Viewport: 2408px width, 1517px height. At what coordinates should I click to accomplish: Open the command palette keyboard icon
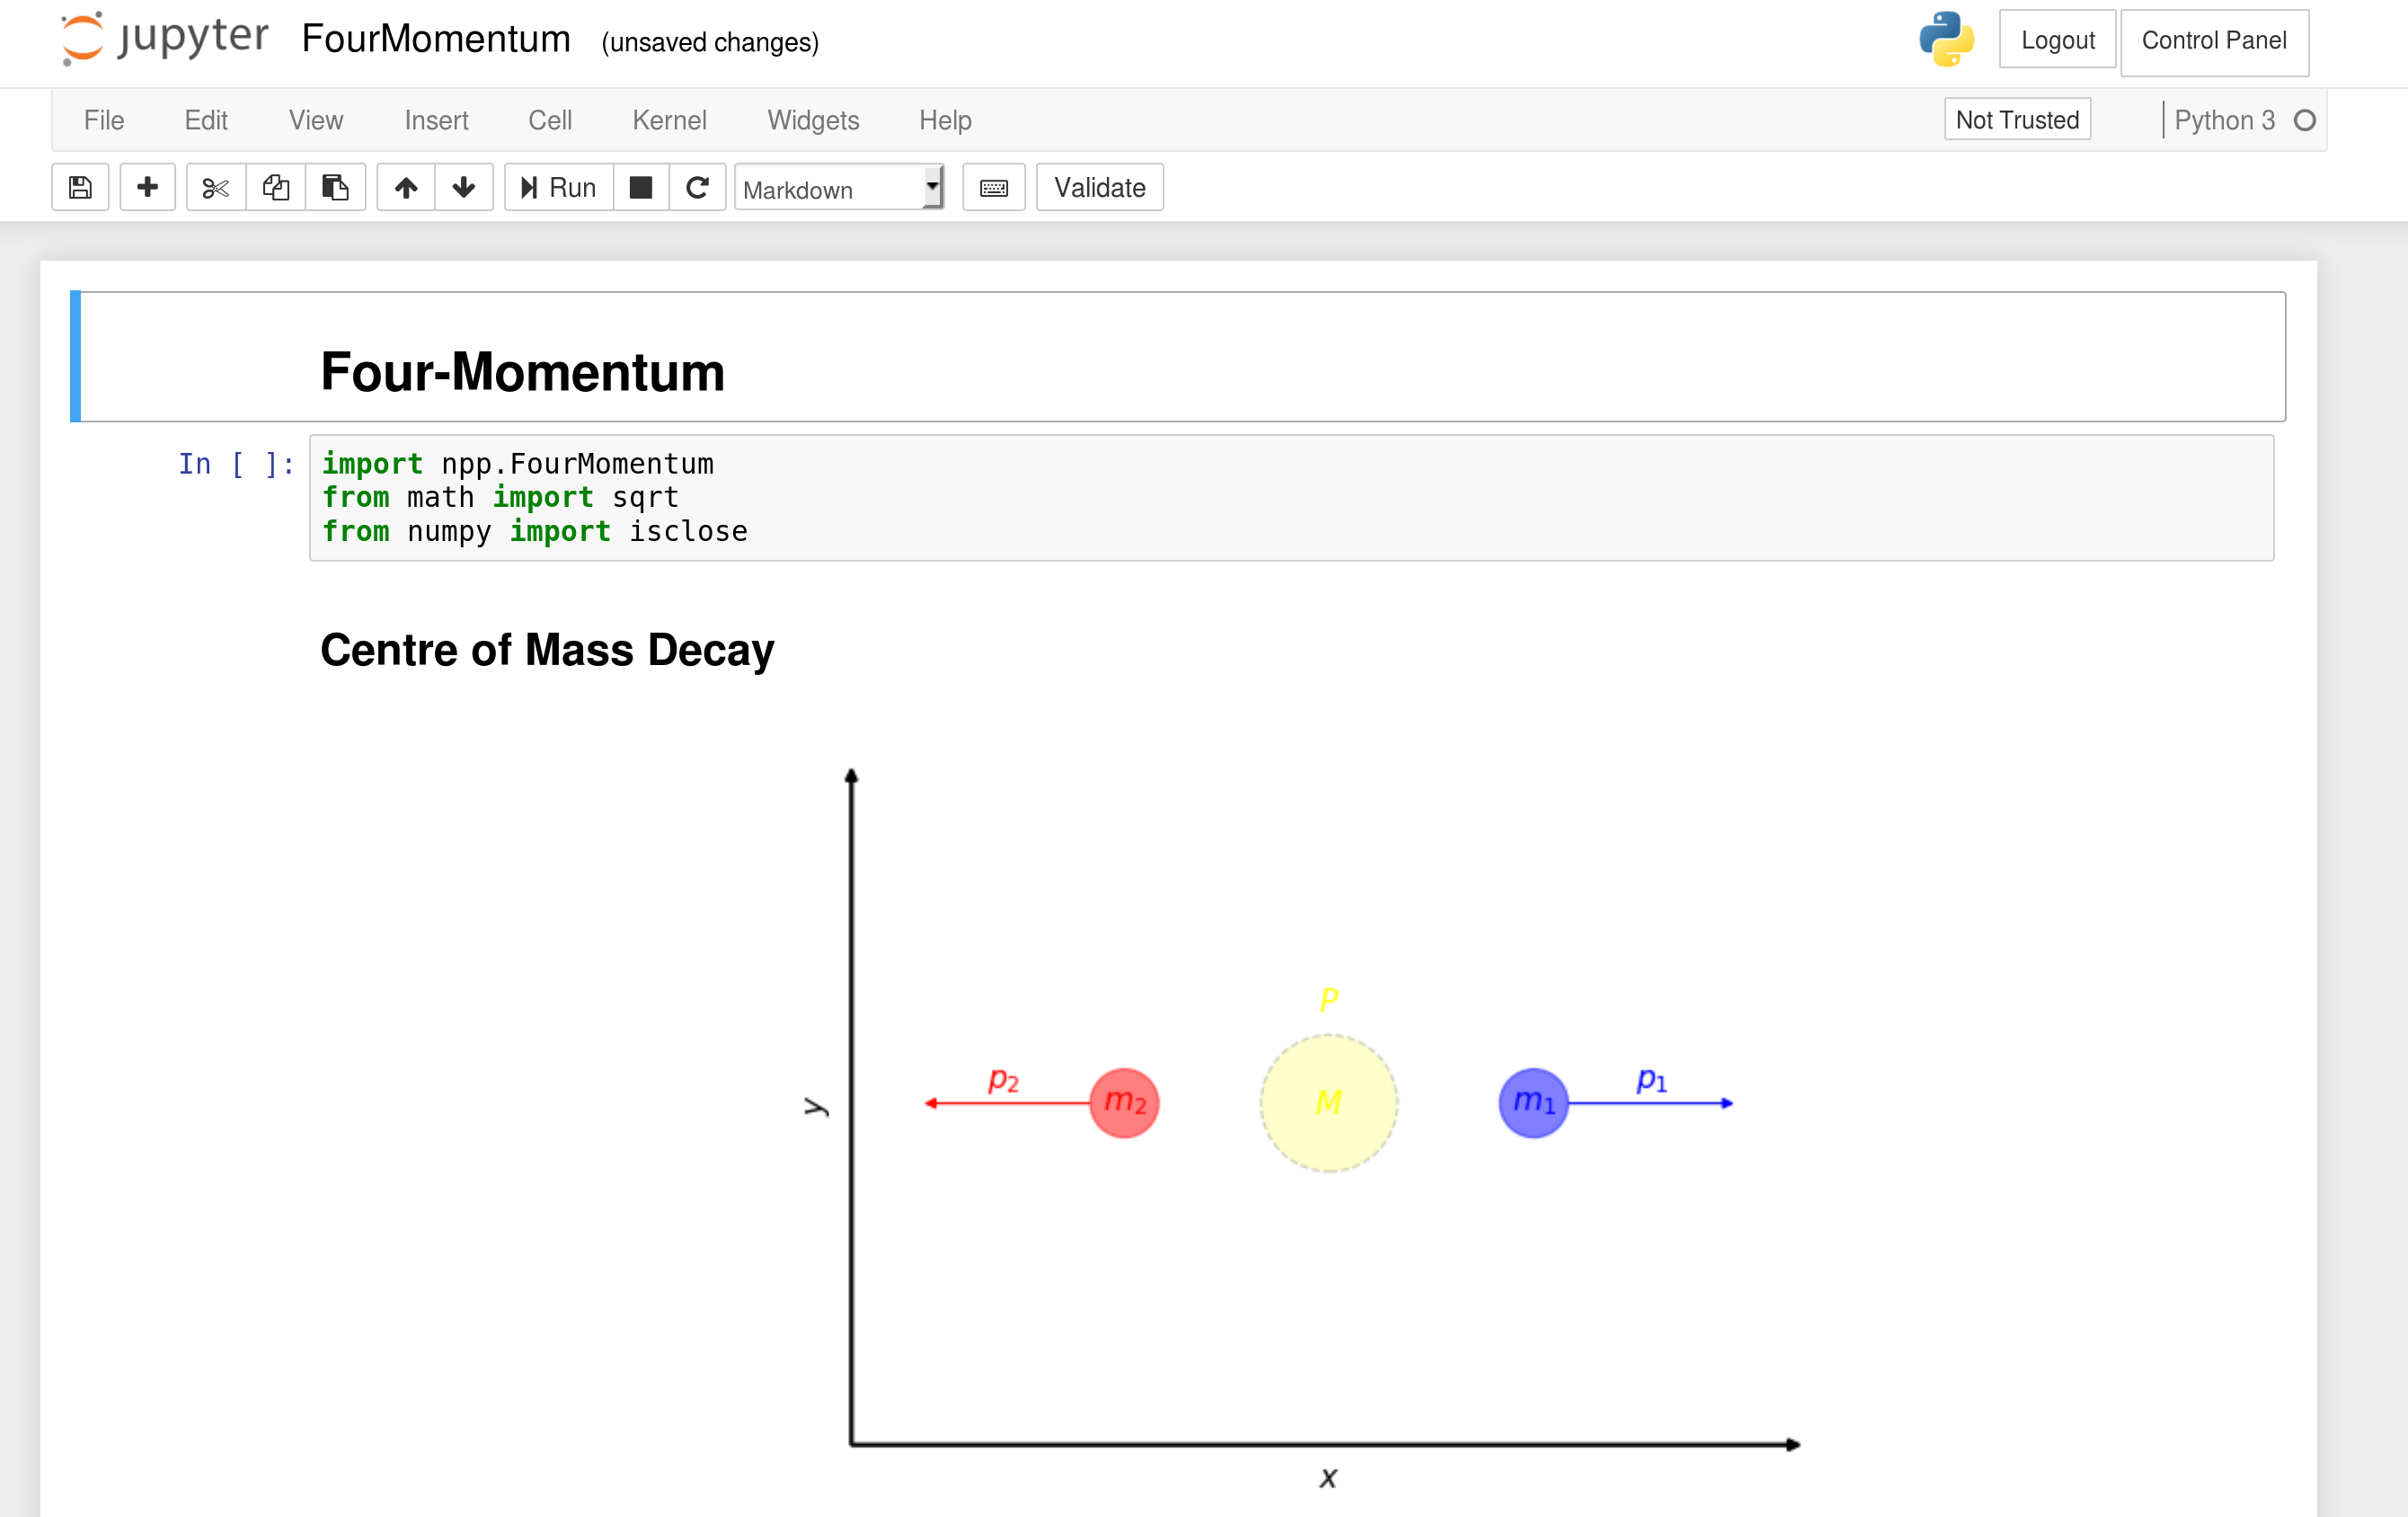pyautogui.click(x=993, y=187)
